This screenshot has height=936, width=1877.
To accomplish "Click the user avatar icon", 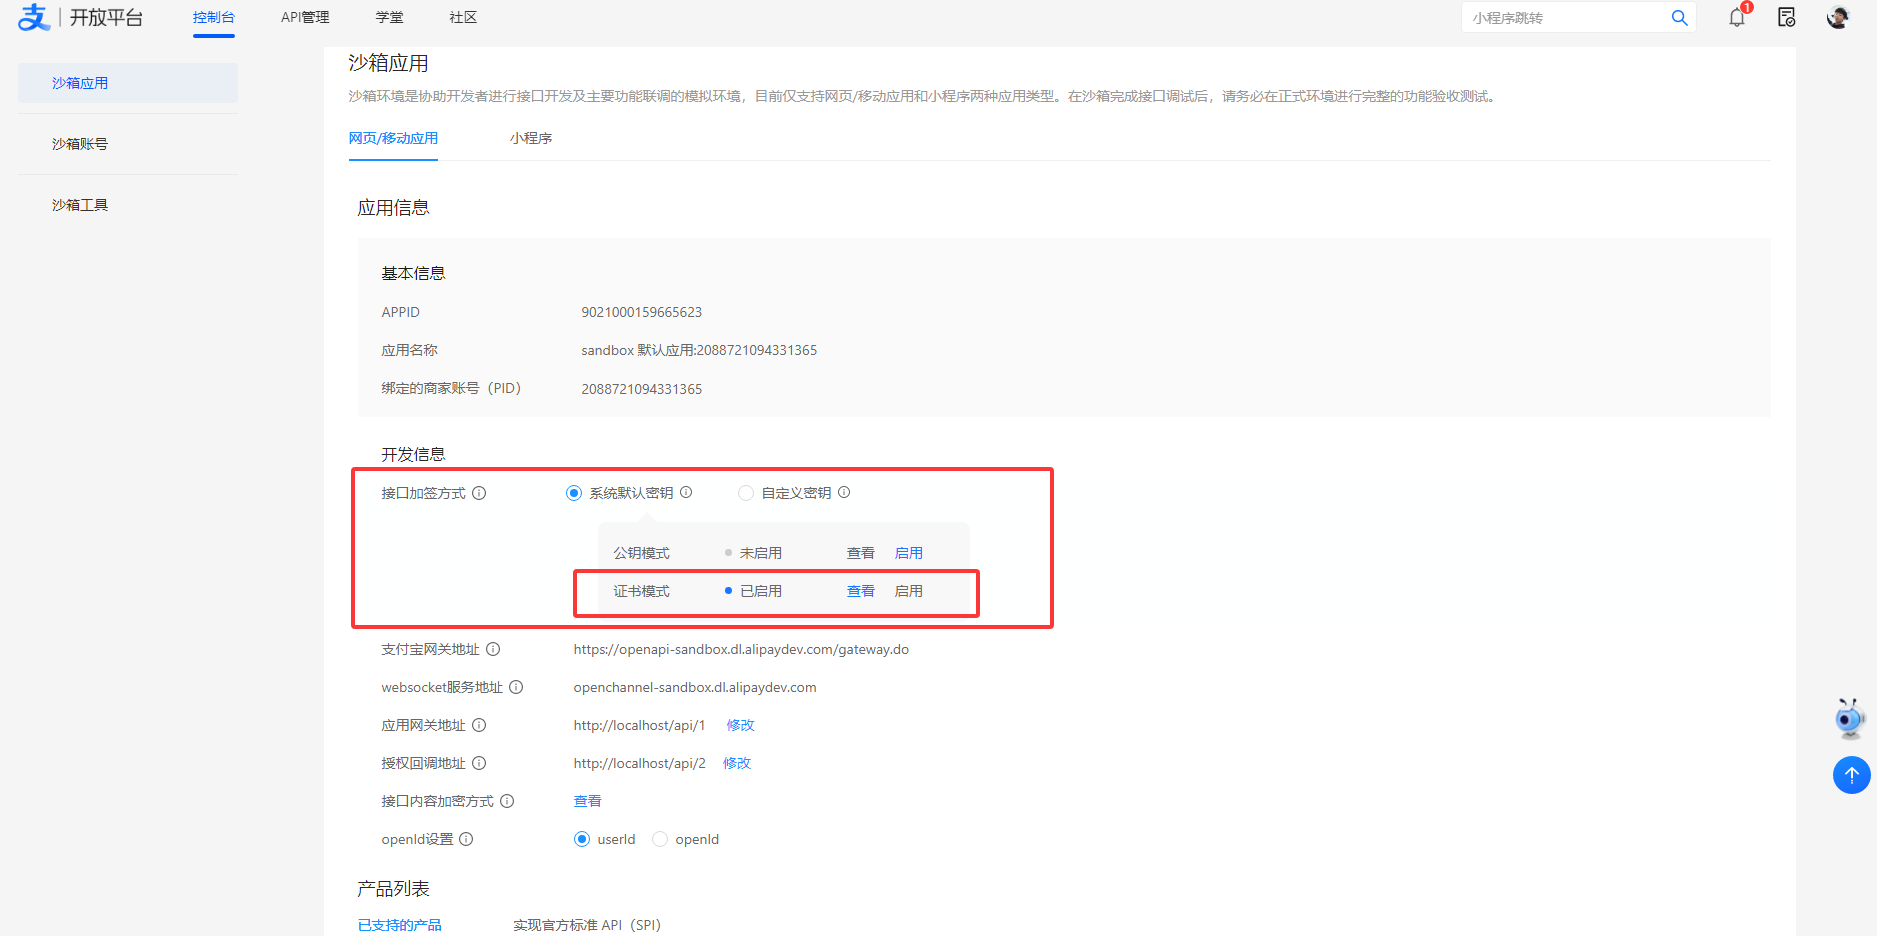I will click(x=1837, y=17).
